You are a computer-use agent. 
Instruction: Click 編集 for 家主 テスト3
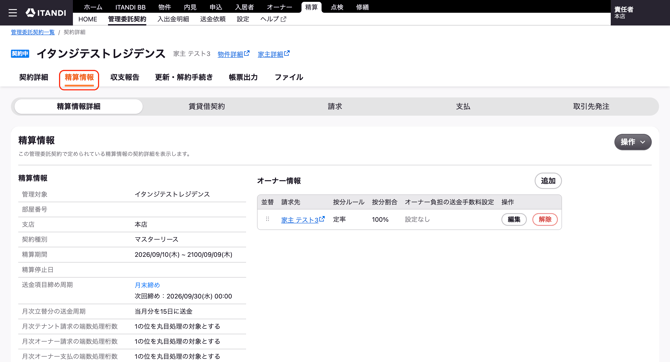pos(514,219)
